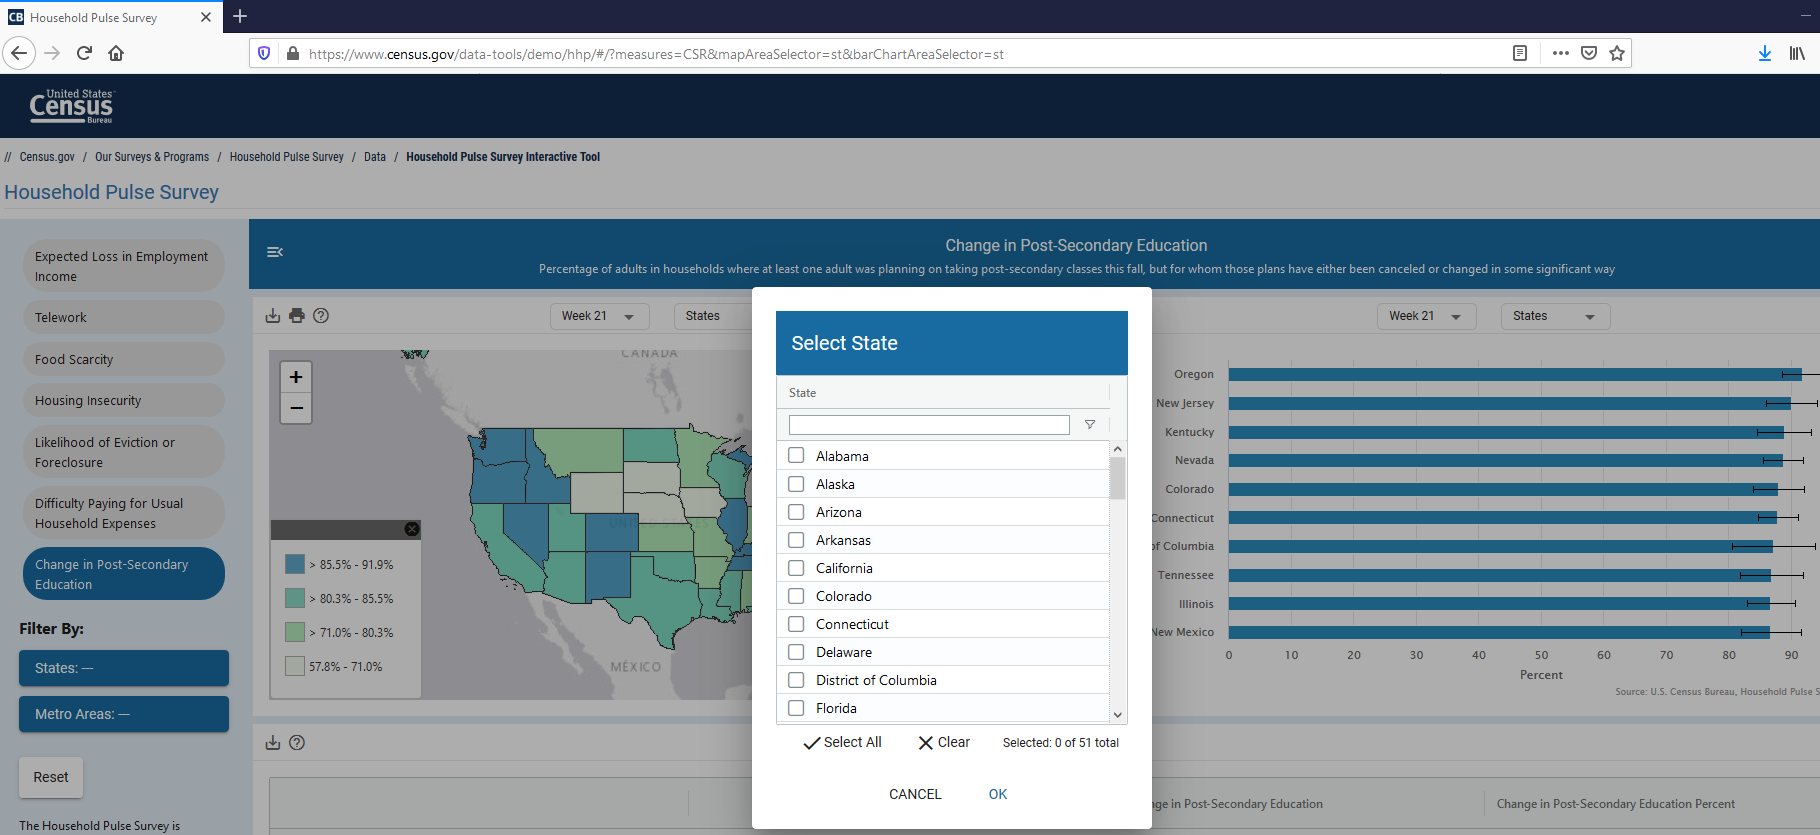This screenshot has width=1820, height=835.
Task: Collapse the sidebar using the menu icon
Action: tap(275, 252)
